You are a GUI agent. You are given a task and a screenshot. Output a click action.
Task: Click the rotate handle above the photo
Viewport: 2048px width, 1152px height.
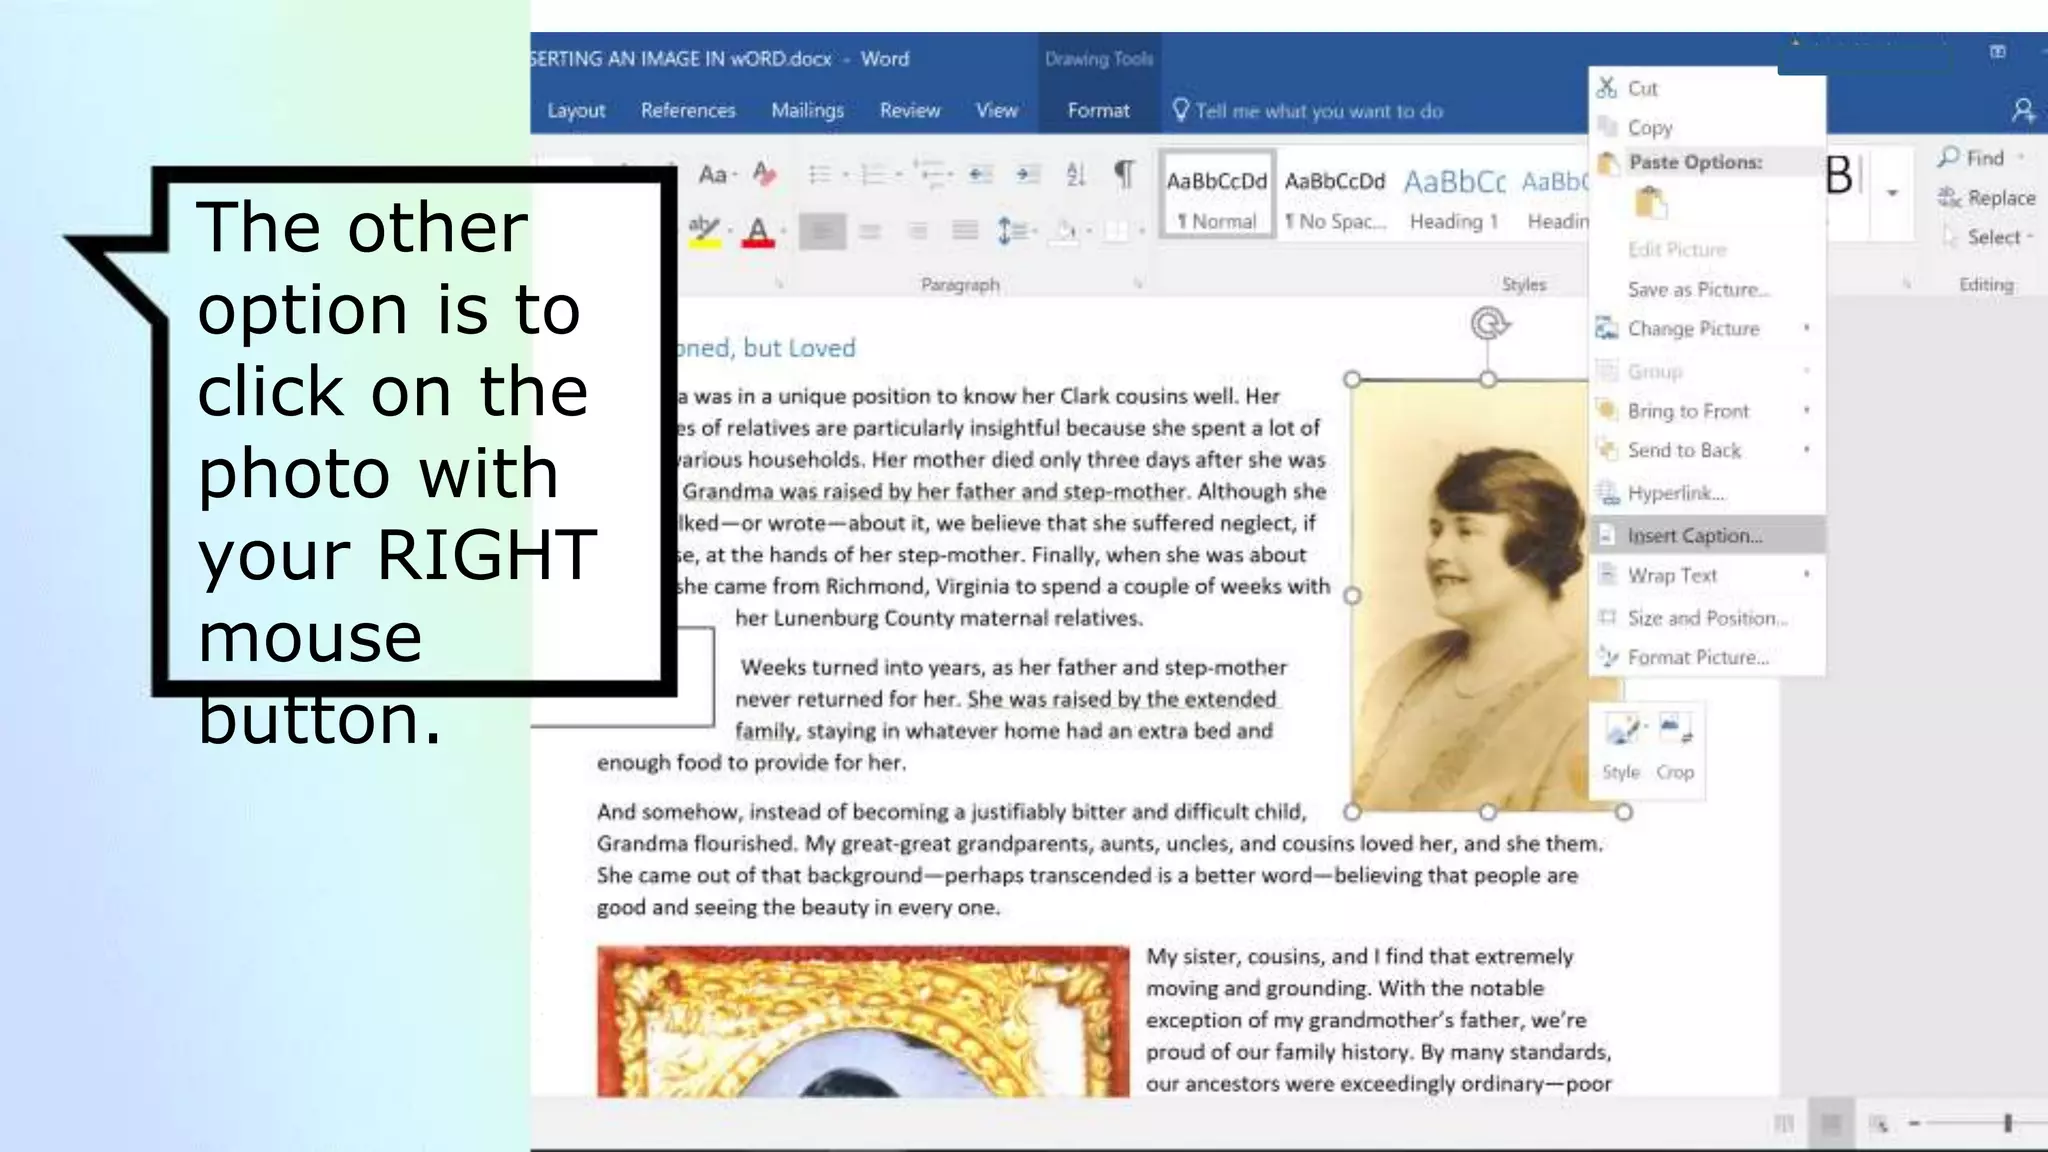click(x=1489, y=324)
